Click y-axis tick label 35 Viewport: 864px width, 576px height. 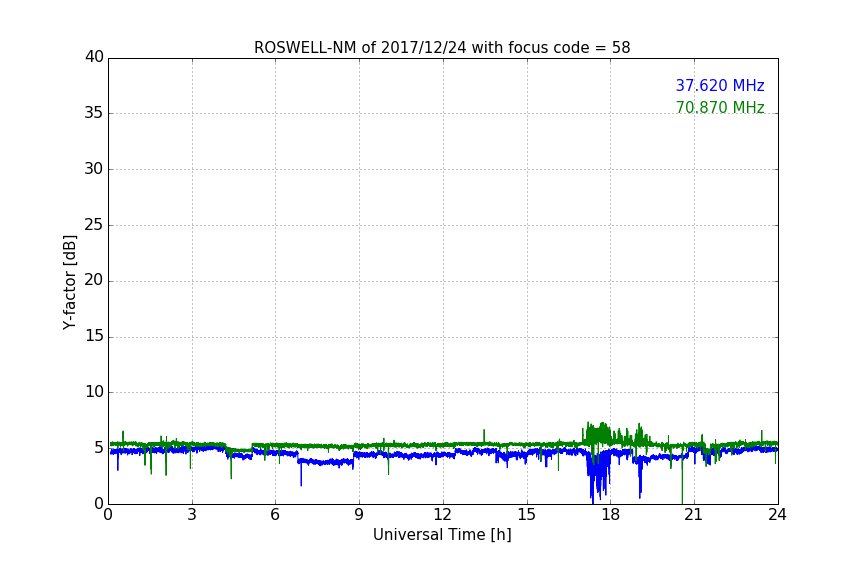click(94, 113)
